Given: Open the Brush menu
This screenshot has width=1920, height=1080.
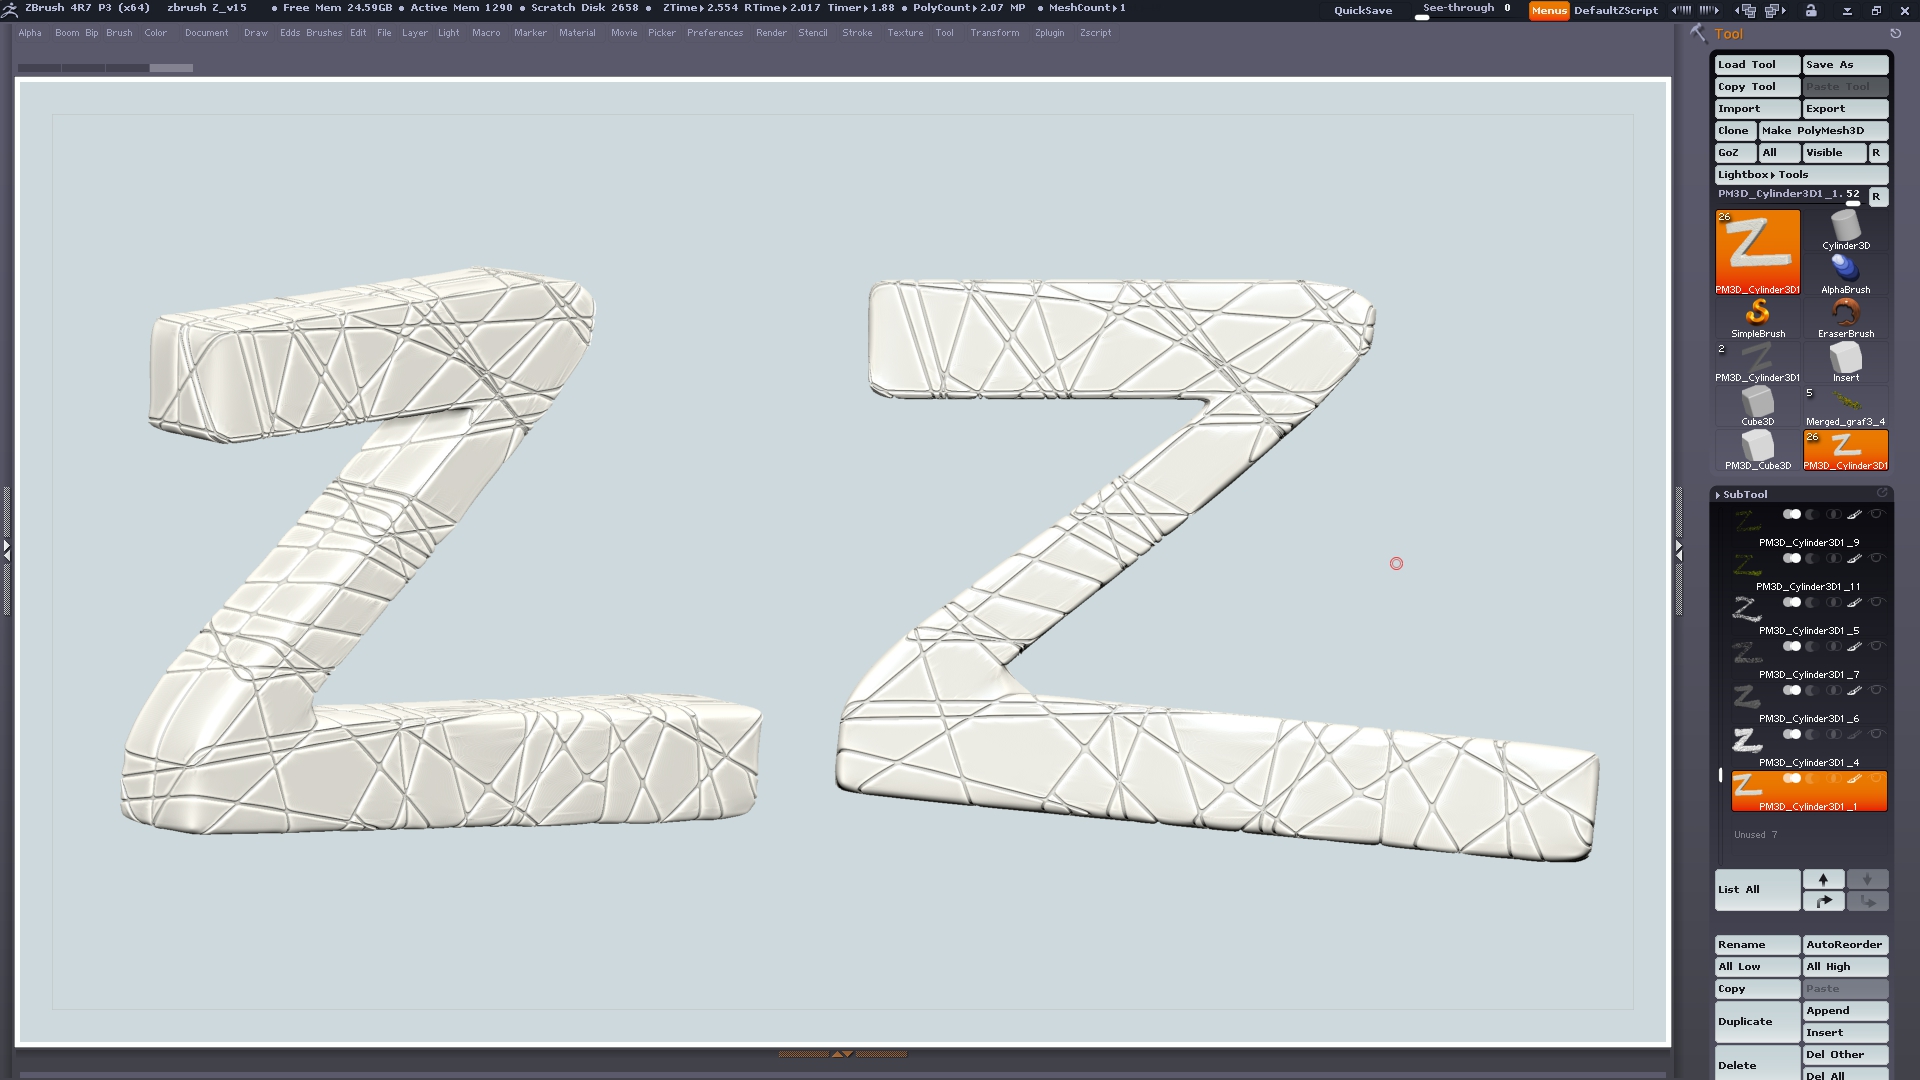Looking at the screenshot, I should point(119,33).
